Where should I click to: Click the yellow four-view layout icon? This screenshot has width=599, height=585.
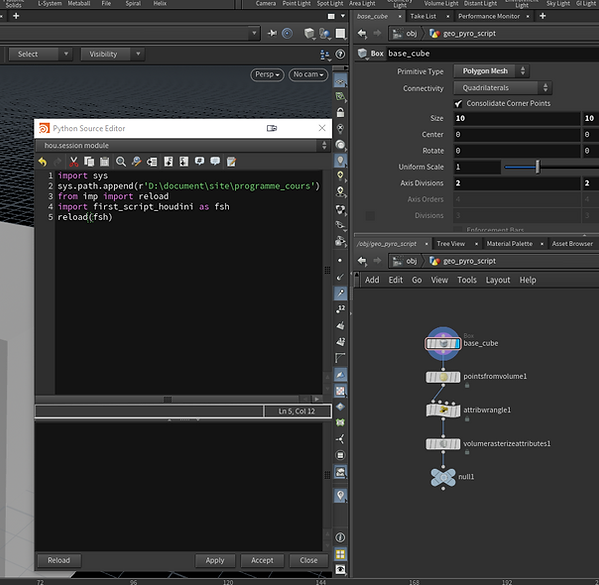(340, 554)
